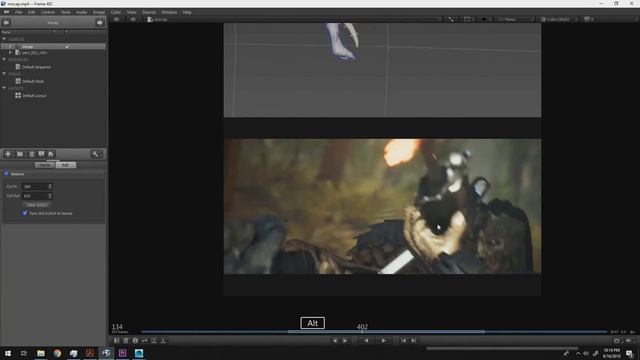Click the delete trash icon

[31, 154]
